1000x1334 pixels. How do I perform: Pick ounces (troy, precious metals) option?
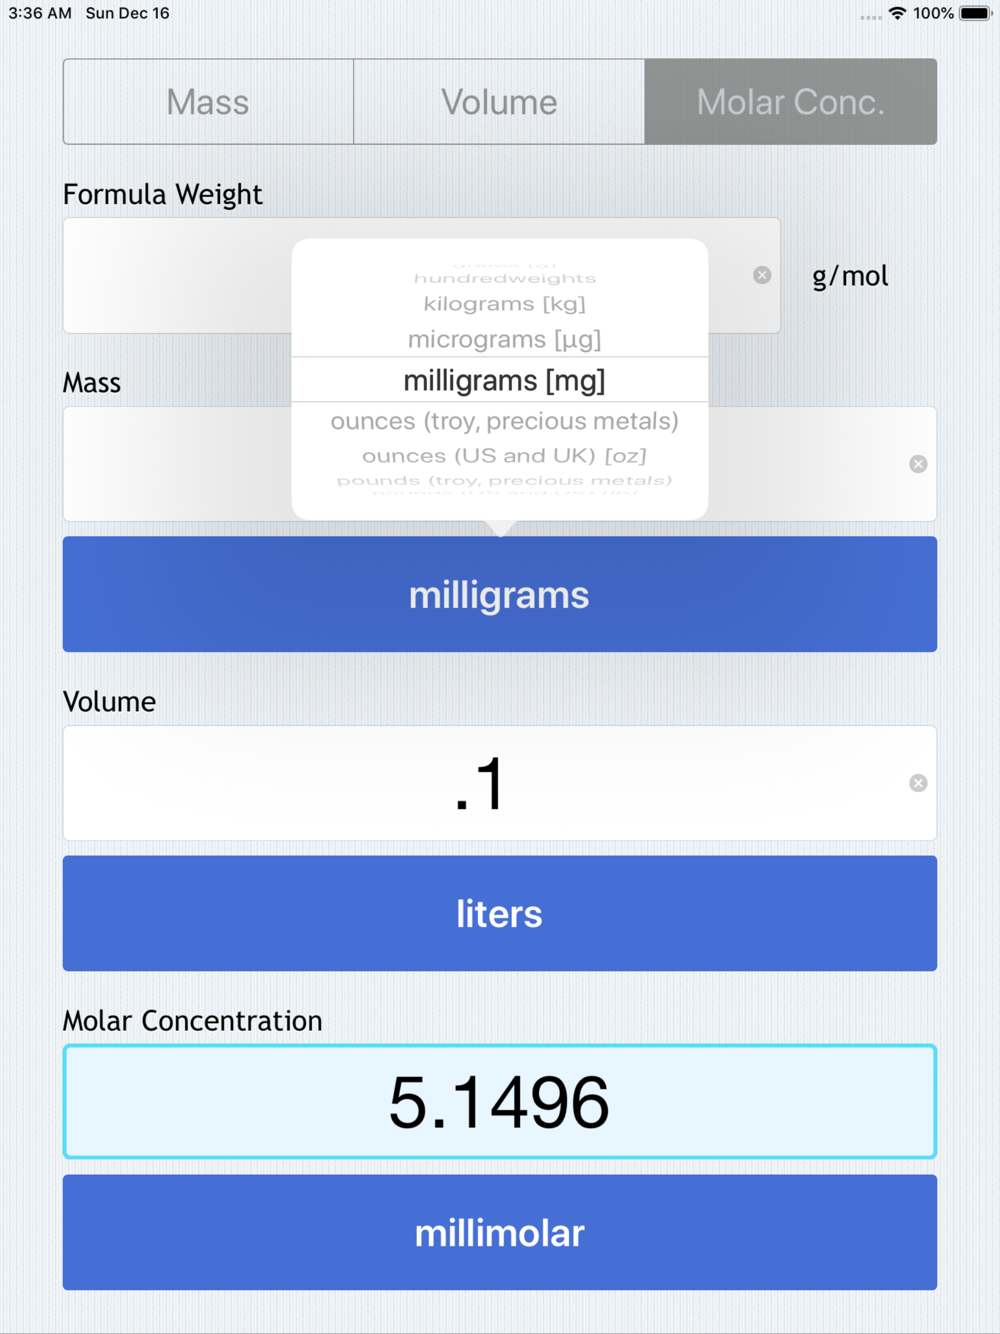pos(504,421)
